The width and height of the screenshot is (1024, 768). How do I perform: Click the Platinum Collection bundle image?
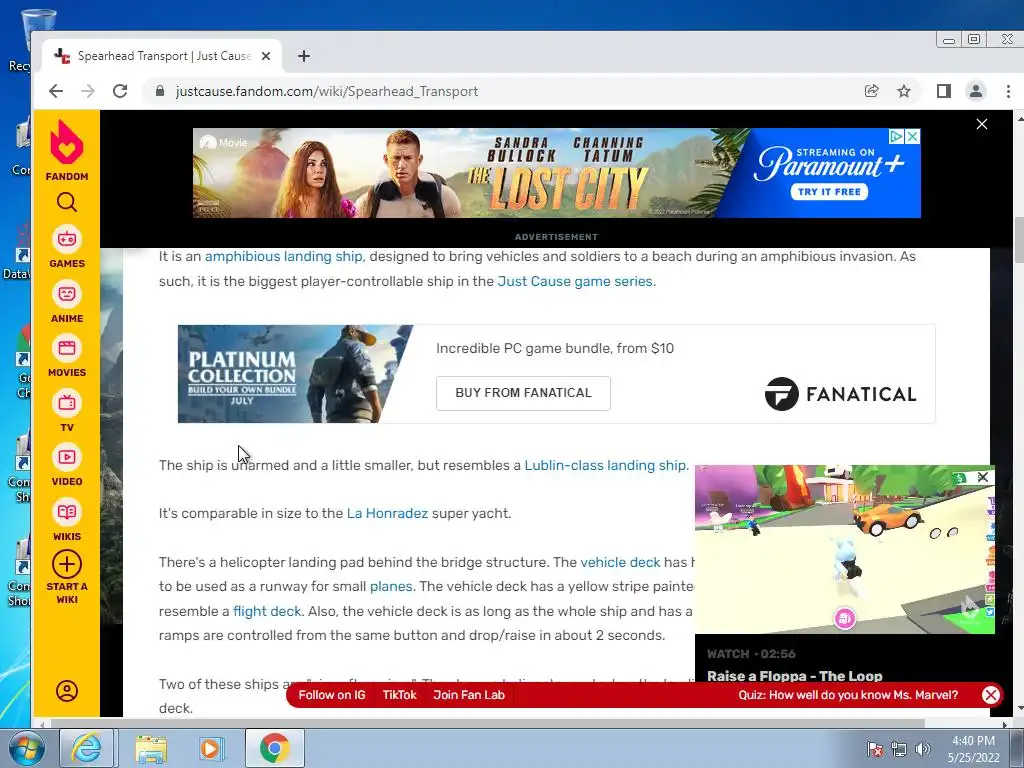[x=295, y=374]
